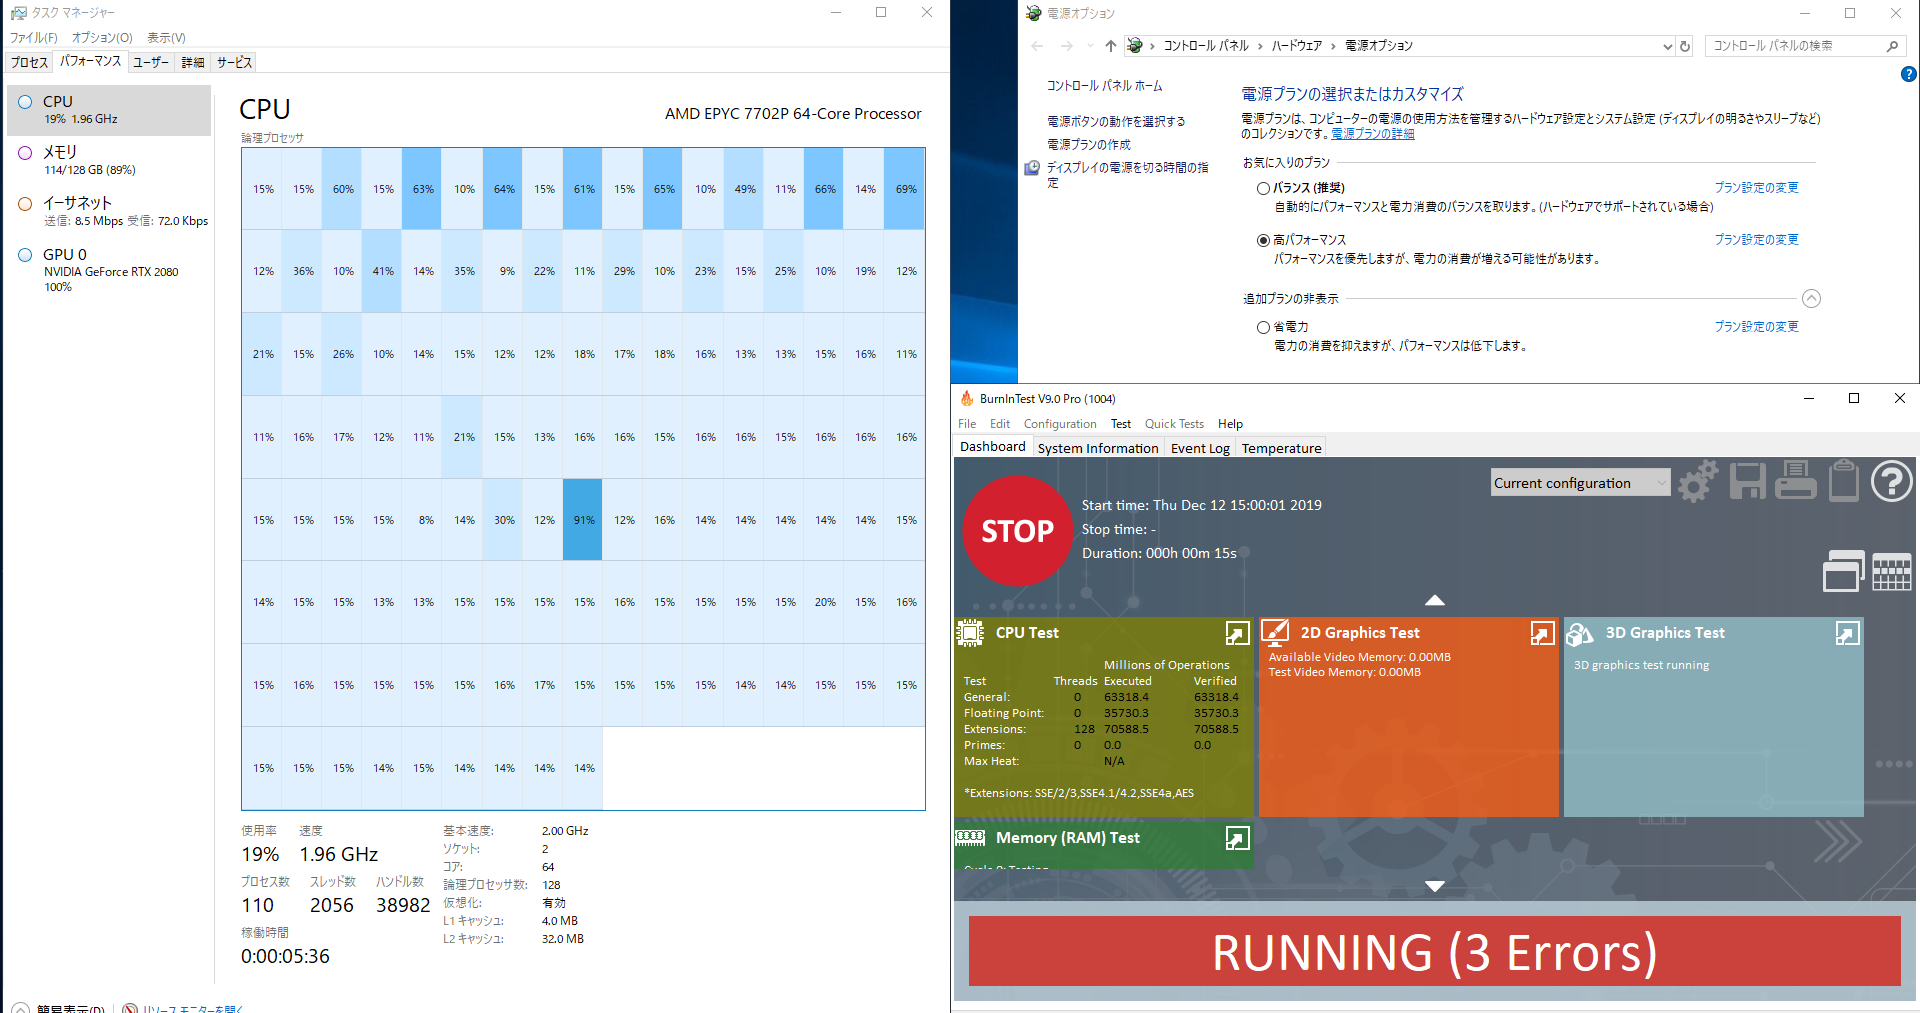The image size is (1920, 1013).
Task: Collapse the additional plans section
Action: click(x=1811, y=299)
